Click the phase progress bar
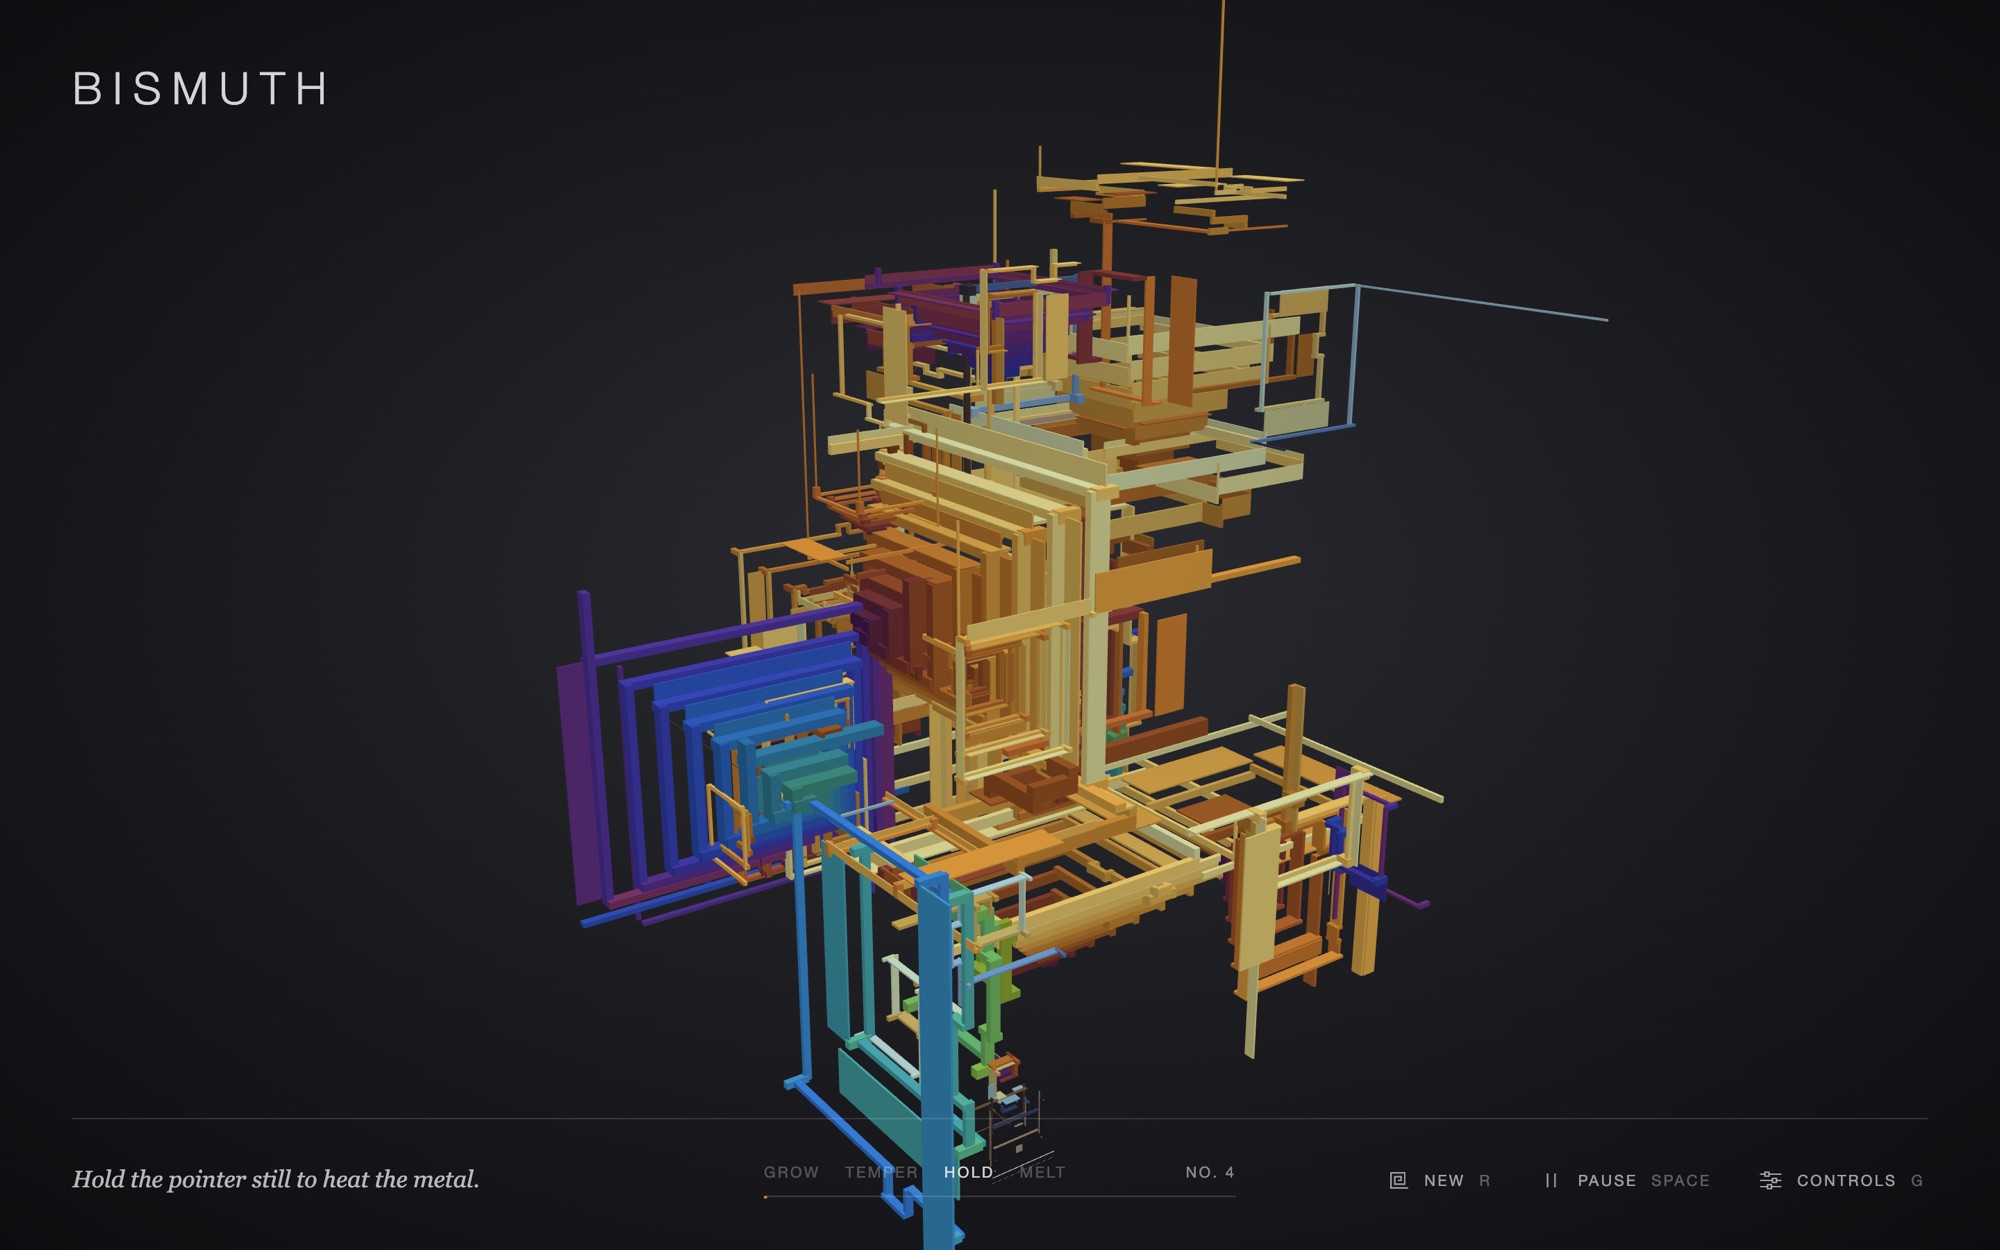This screenshot has width=2000, height=1250. coord(1000,1196)
